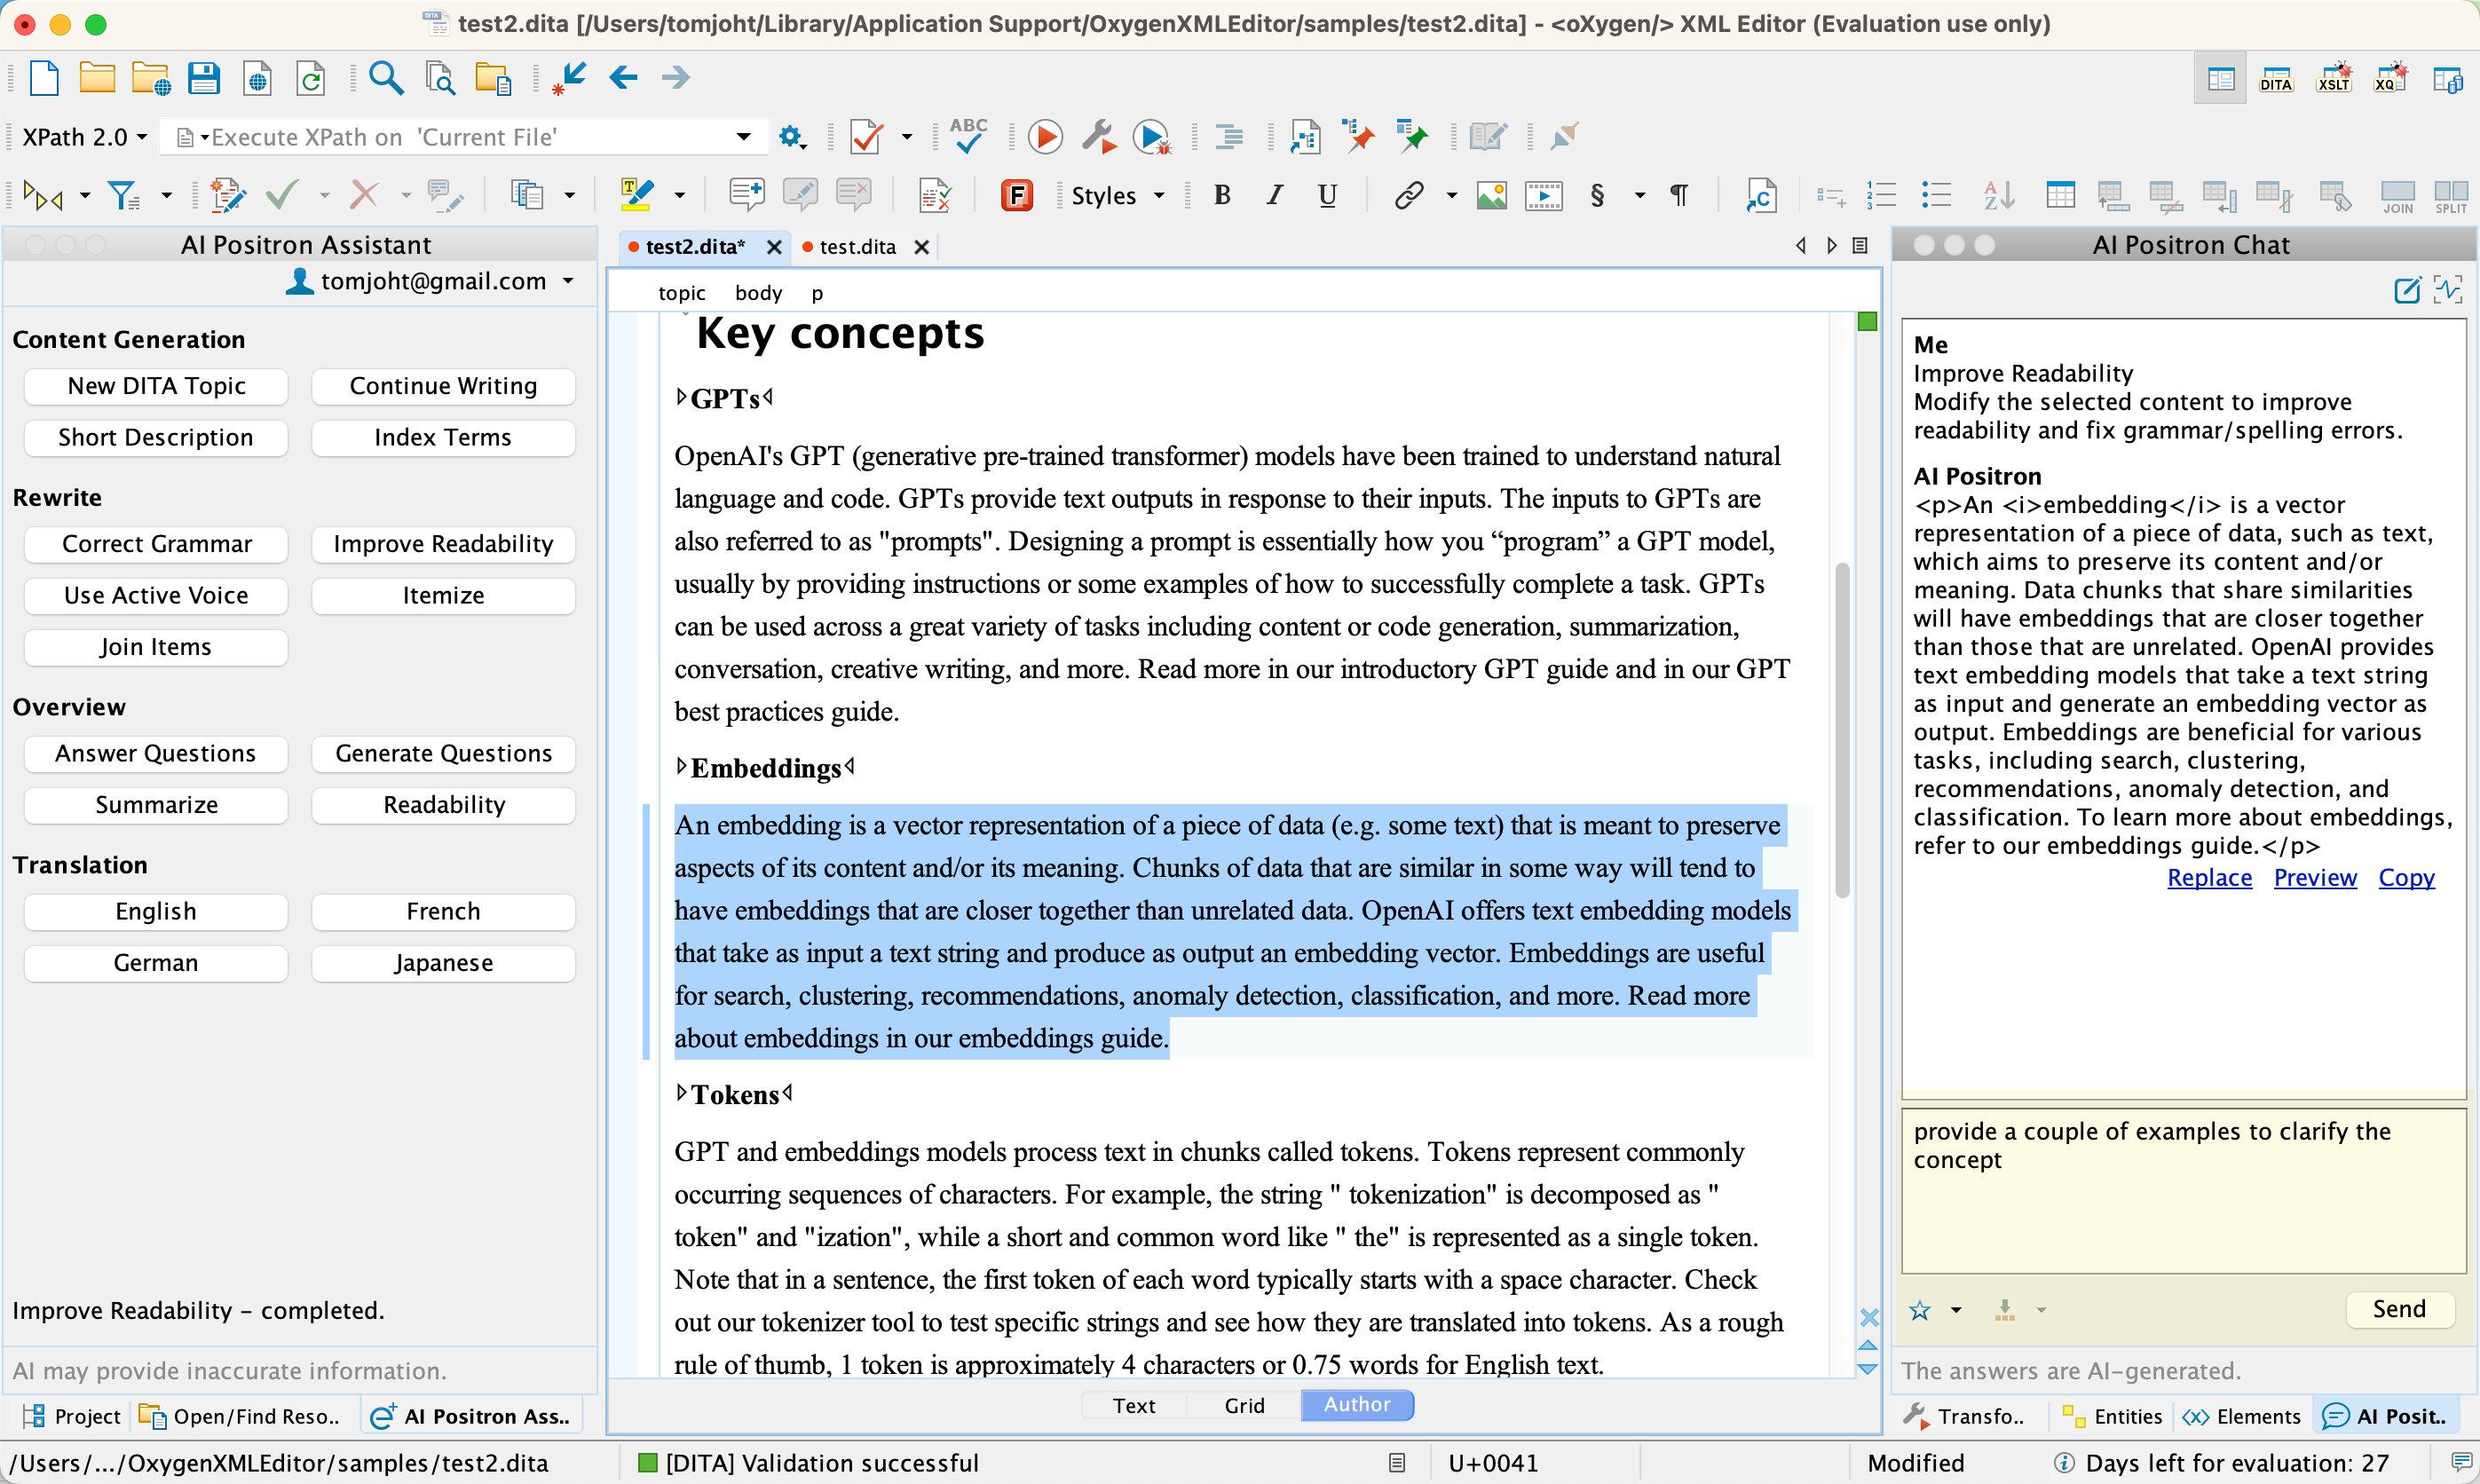Image resolution: width=2480 pixels, height=1484 pixels.
Task: Click the editor vertical scrollbar thumb
Action: (x=1842, y=729)
